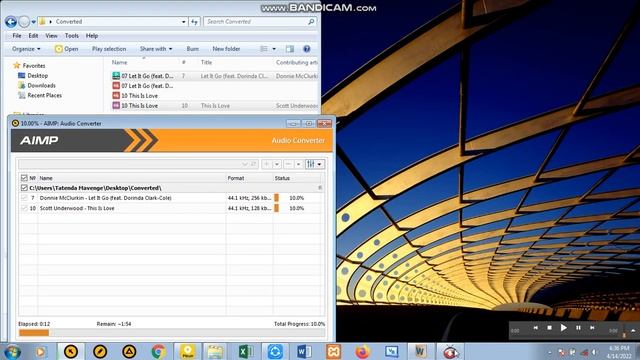This screenshot has height=360, width=640.
Task: Click the Title column header in Explorer
Action: click(207, 62)
